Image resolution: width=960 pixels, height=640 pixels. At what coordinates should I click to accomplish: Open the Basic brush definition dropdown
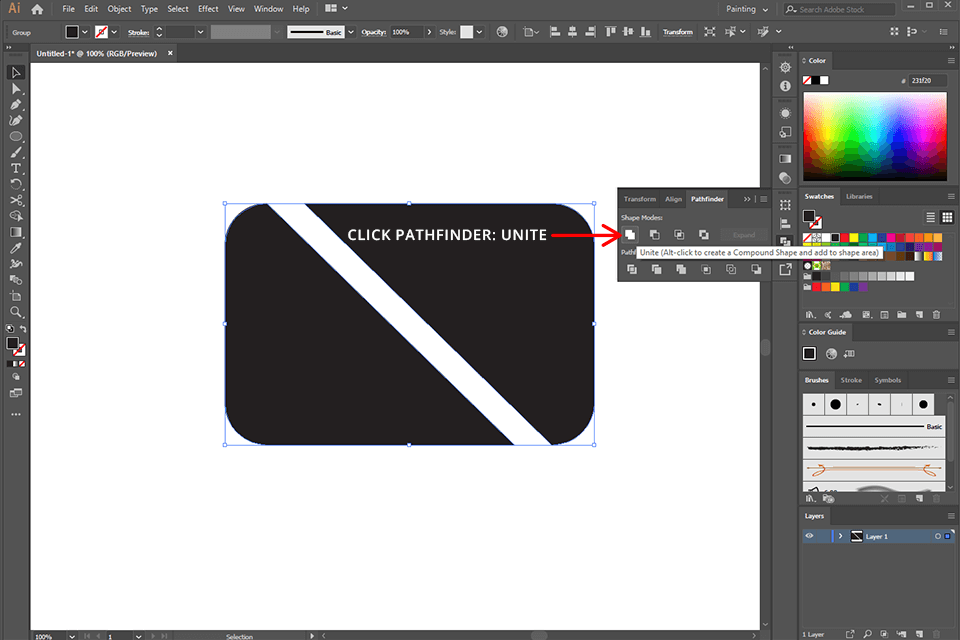click(x=352, y=31)
